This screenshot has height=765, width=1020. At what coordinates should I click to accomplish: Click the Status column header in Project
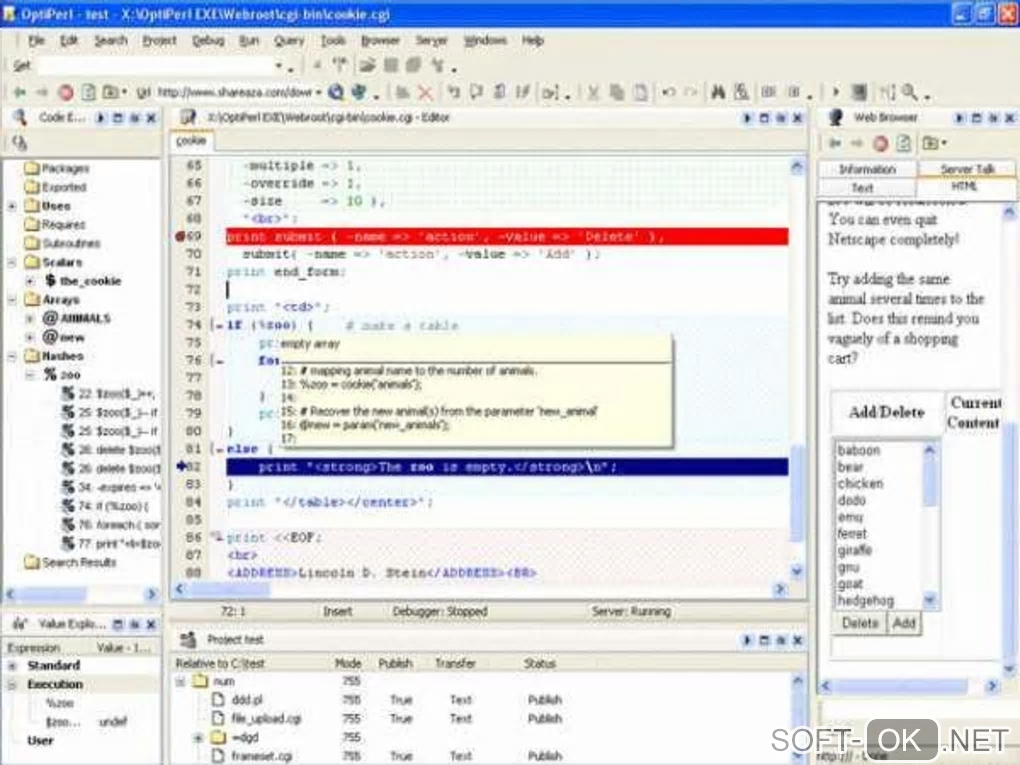pyautogui.click(x=539, y=663)
